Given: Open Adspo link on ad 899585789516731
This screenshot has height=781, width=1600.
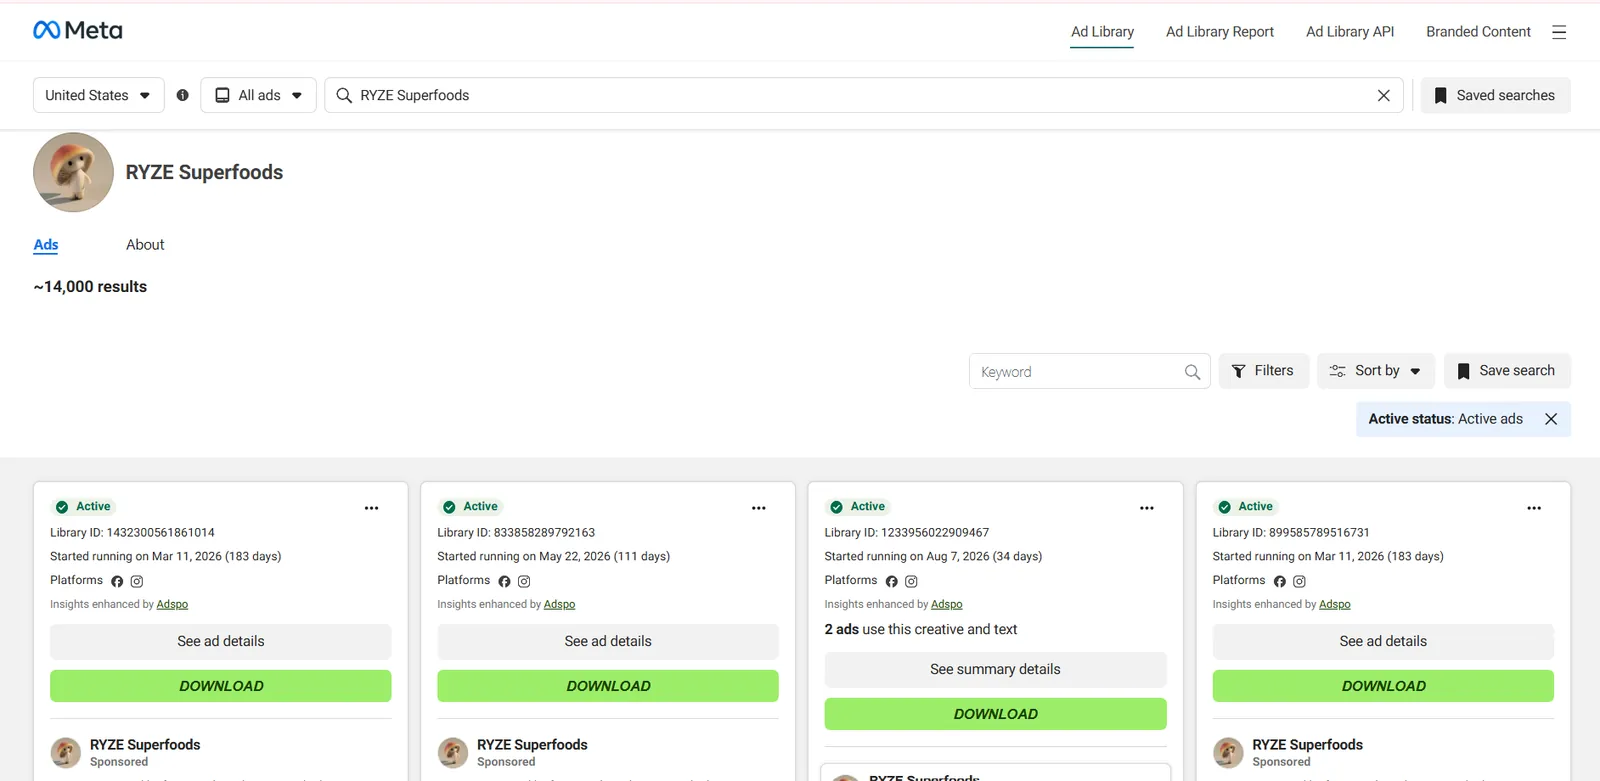Looking at the screenshot, I should point(1334,604).
